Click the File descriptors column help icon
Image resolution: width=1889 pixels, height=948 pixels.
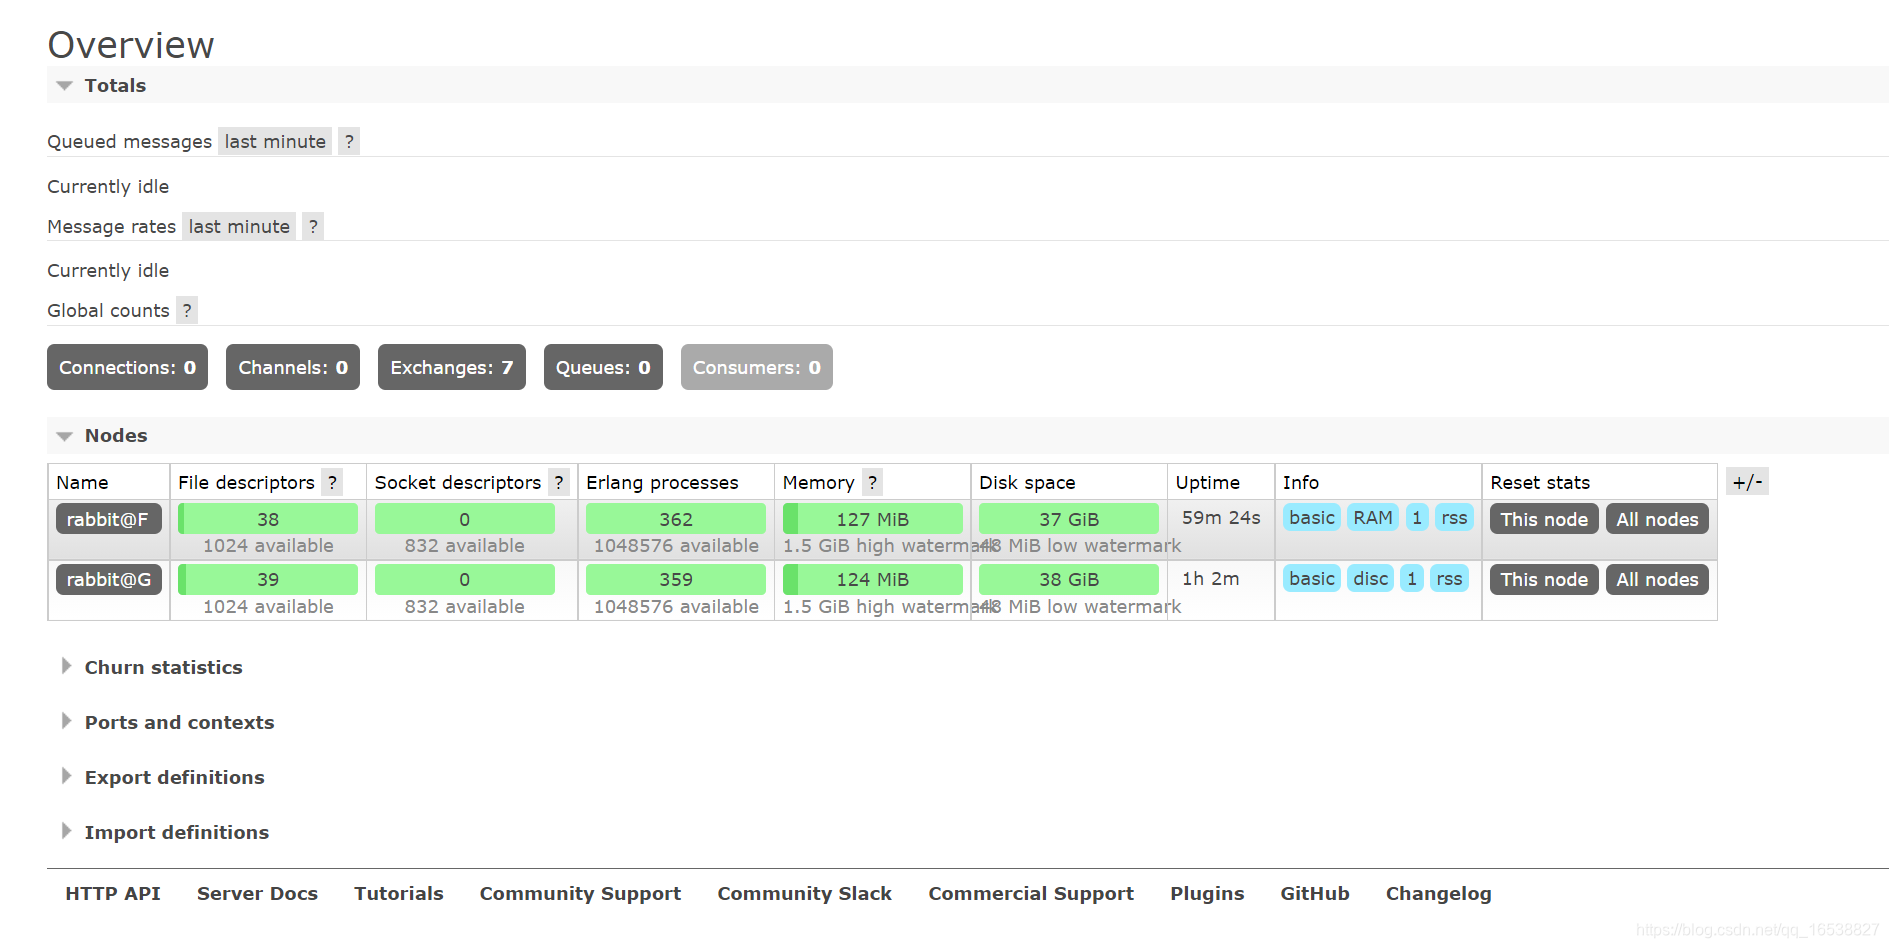point(332,482)
